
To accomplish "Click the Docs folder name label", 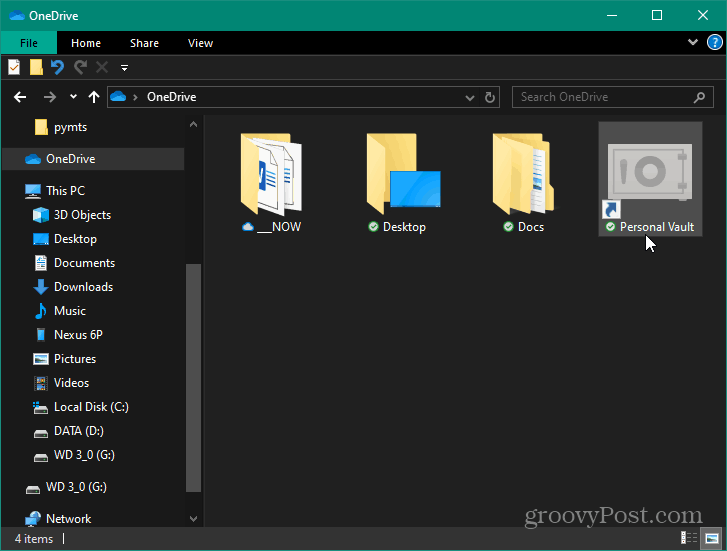I will (530, 227).
